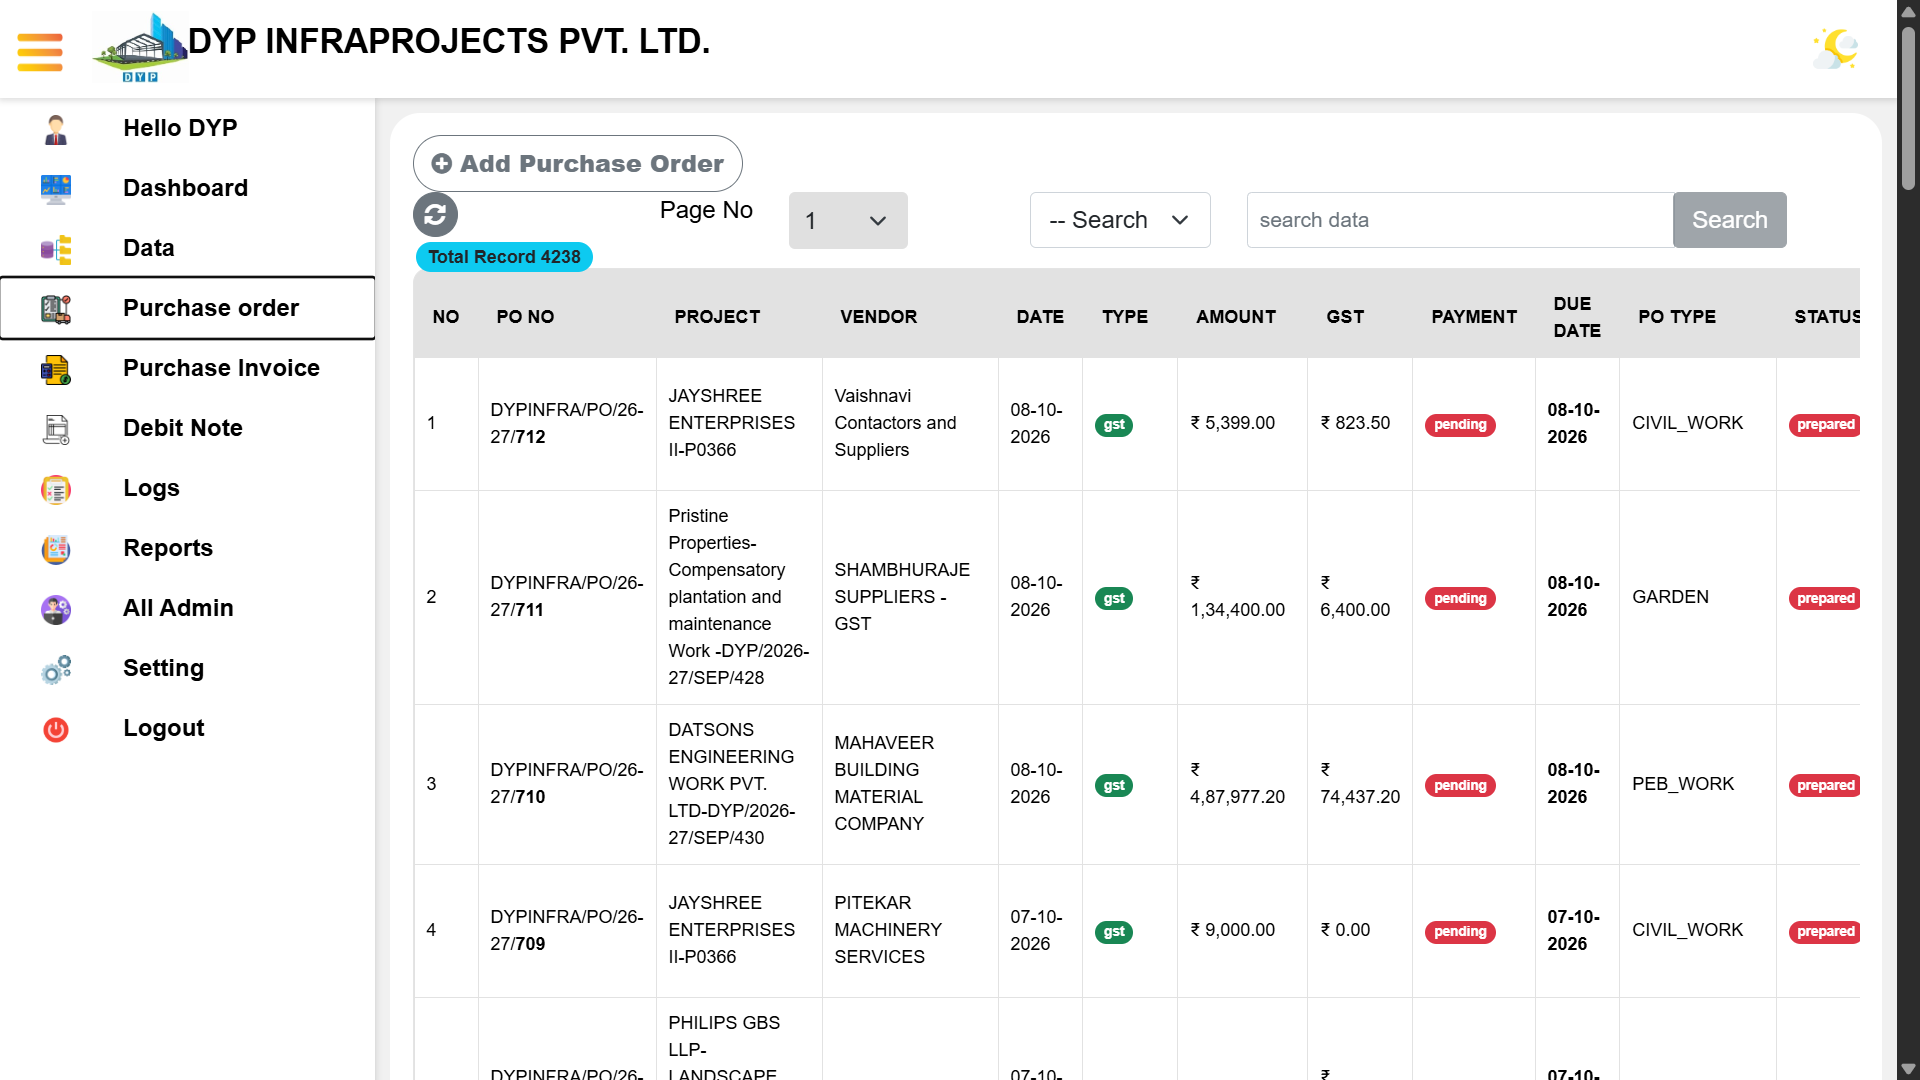
Task: Click vendor Vaishnavi Contactors and Suppliers
Action: pyautogui.click(x=895, y=423)
